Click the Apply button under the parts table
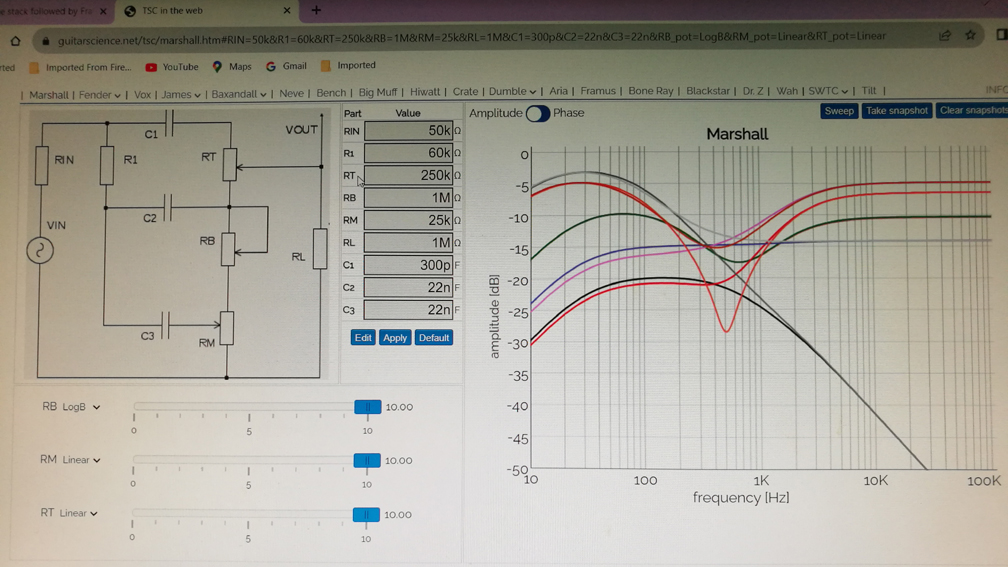This screenshot has height=567, width=1008. point(395,338)
